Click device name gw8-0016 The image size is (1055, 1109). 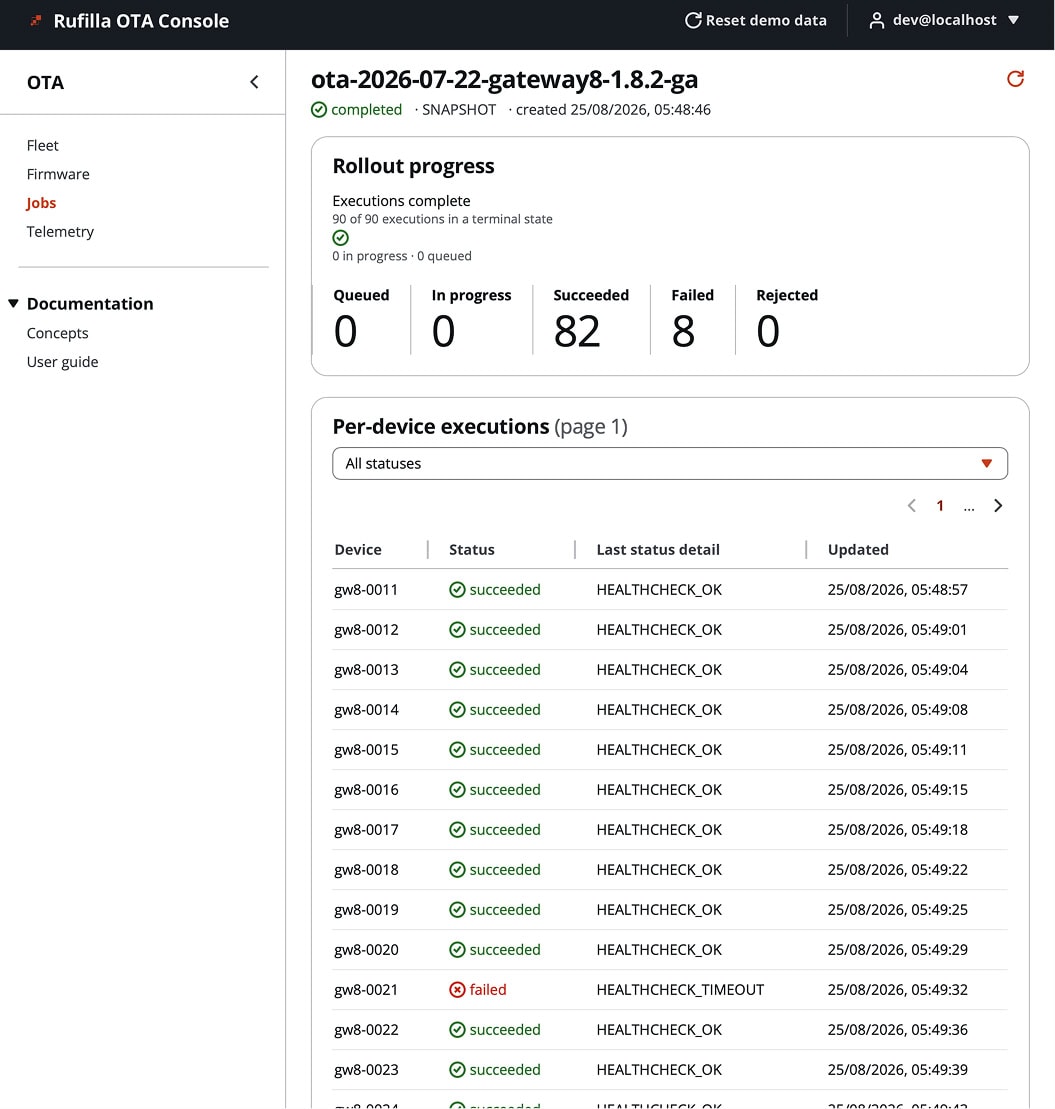pyautogui.click(x=366, y=789)
